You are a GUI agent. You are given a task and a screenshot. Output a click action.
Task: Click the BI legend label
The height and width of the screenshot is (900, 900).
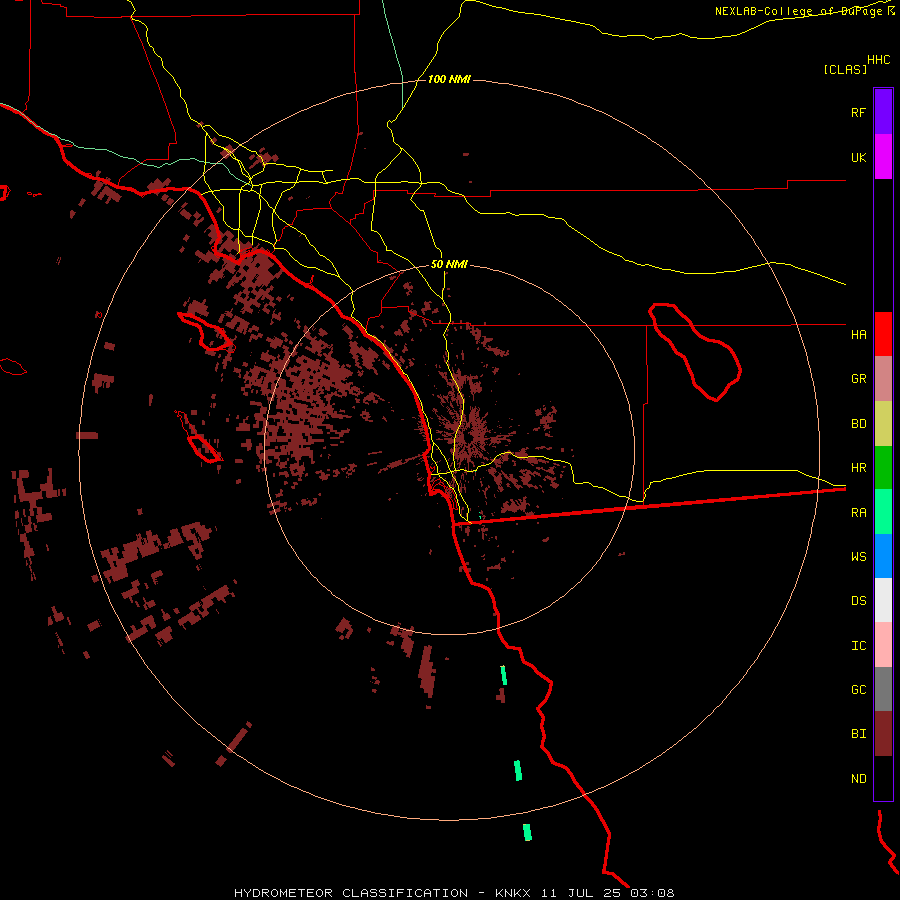pos(858,734)
